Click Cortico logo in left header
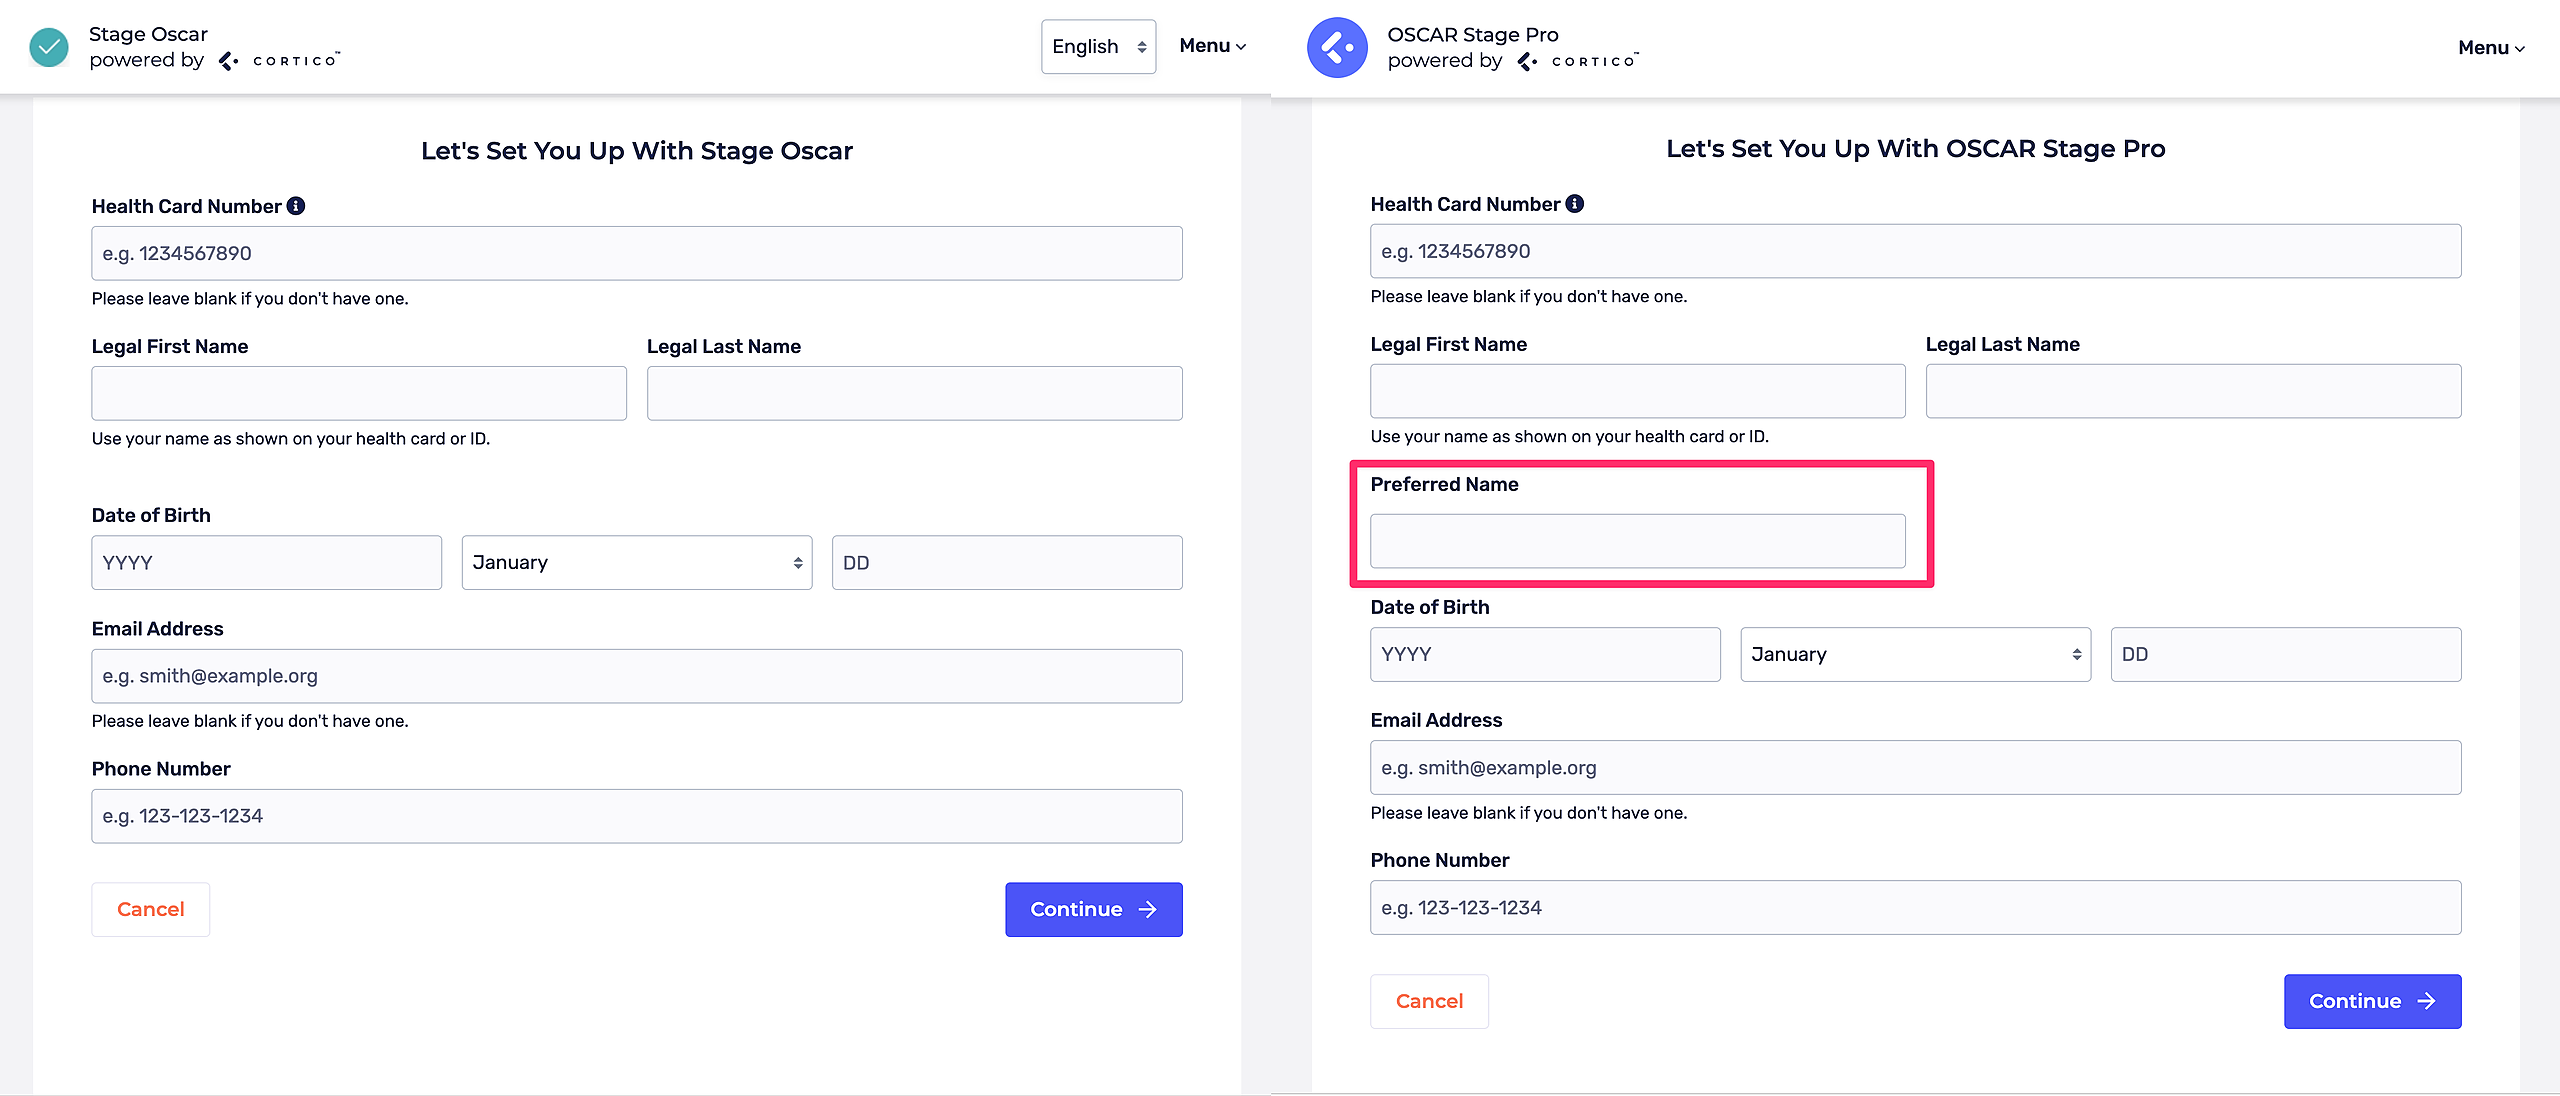The image size is (2560, 1096). click(281, 61)
